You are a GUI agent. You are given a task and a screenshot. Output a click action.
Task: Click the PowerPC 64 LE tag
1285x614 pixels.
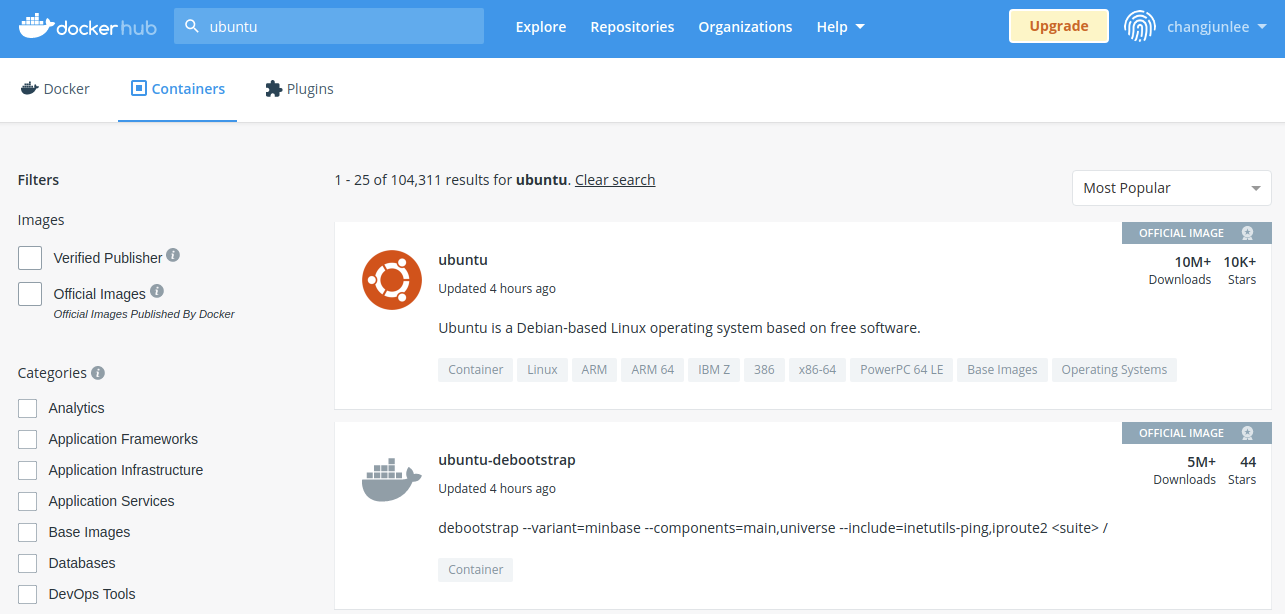pyautogui.click(x=902, y=370)
